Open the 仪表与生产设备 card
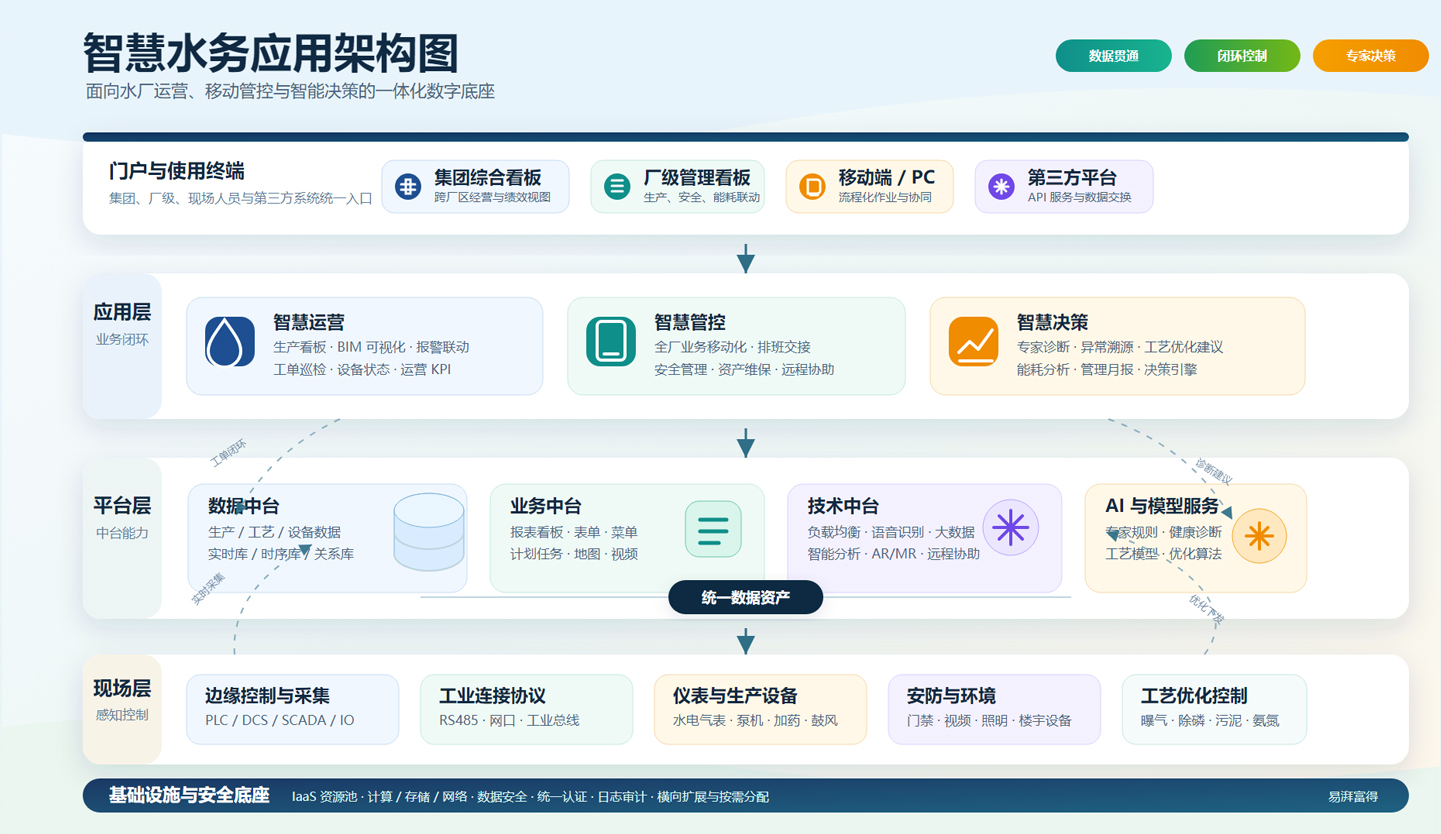 pyautogui.click(x=761, y=709)
